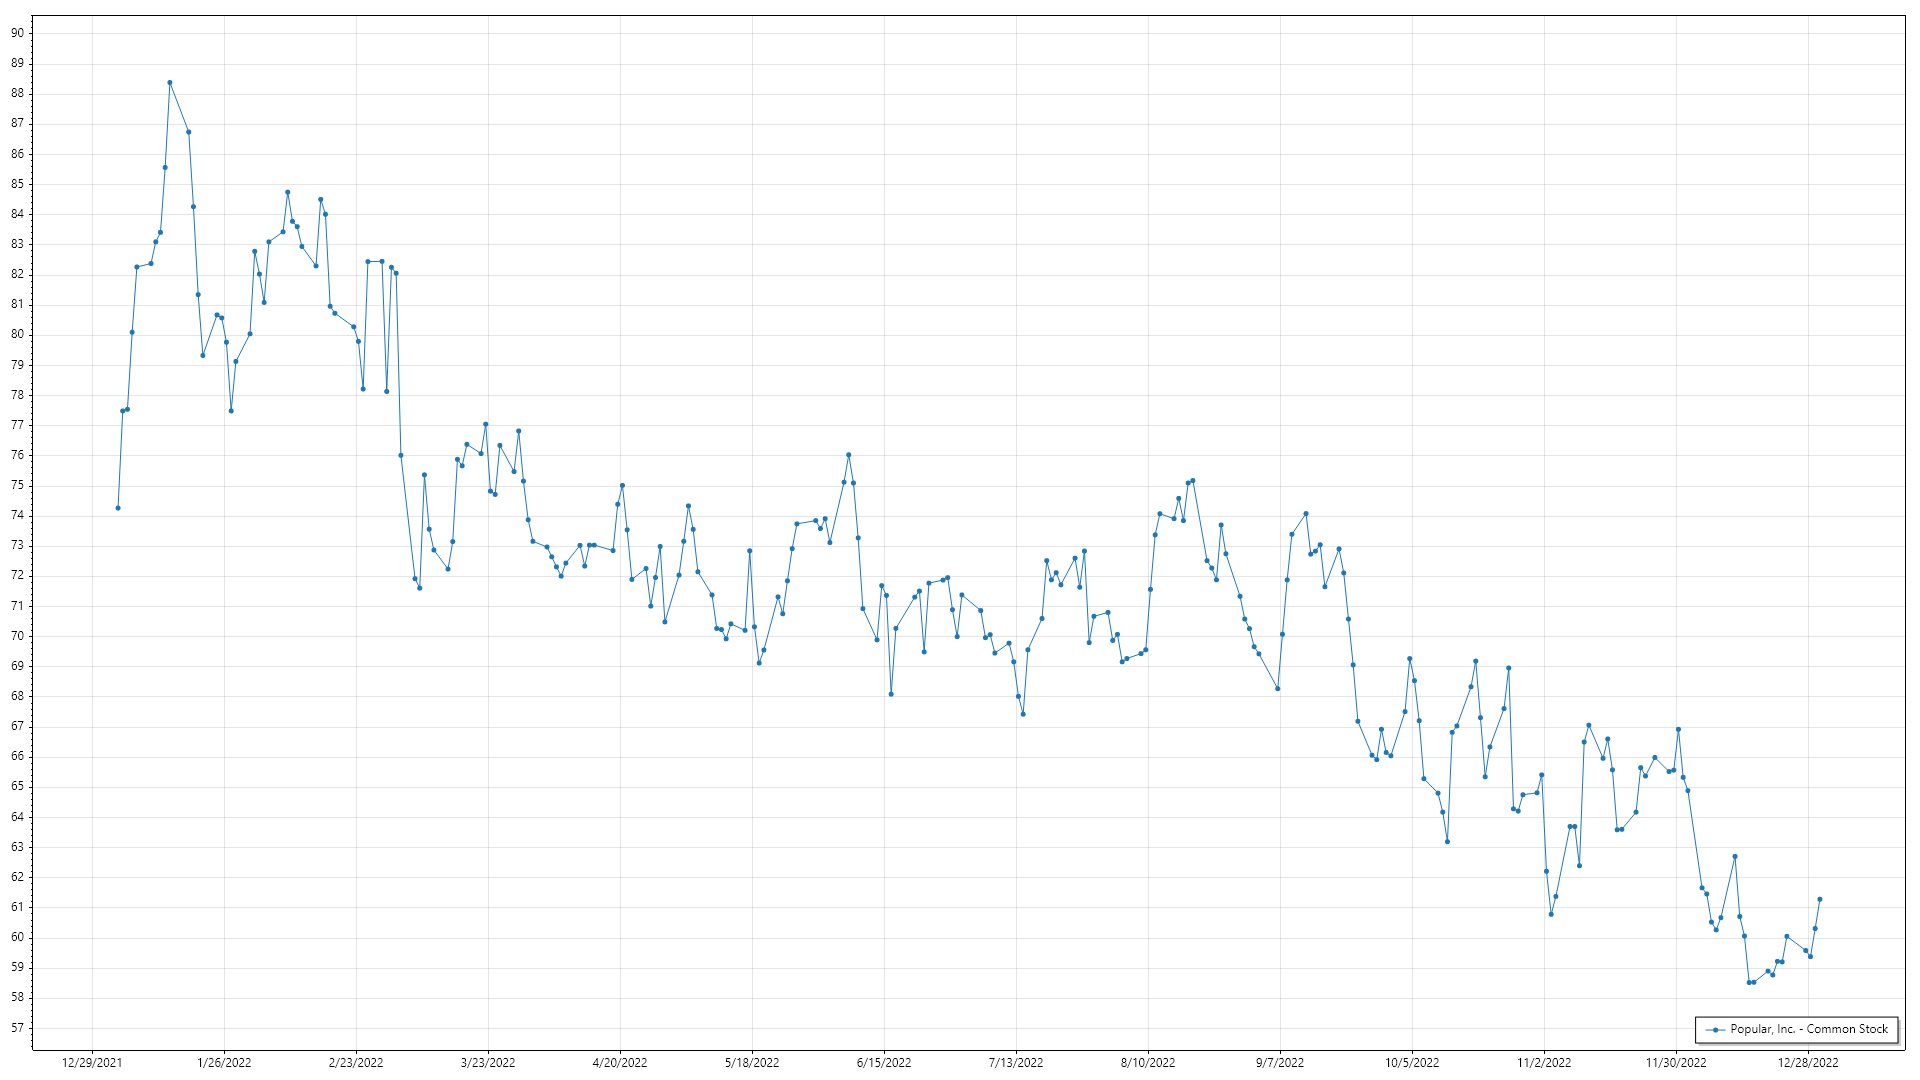Click the highest peak data point near 88
The image size is (1920, 1080).
pyautogui.click(x=170, y=83)
